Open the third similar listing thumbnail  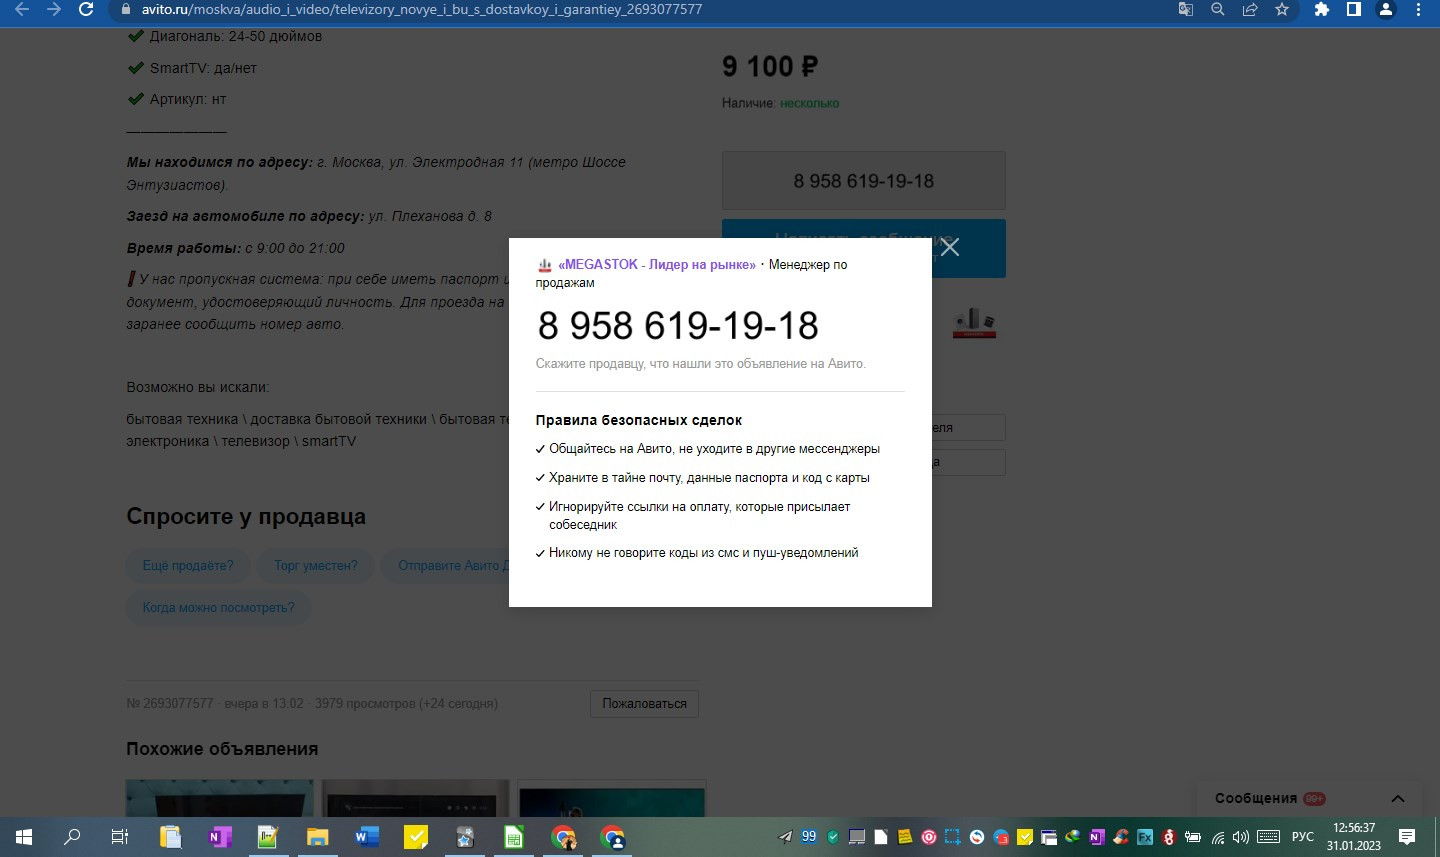(611, 798)
